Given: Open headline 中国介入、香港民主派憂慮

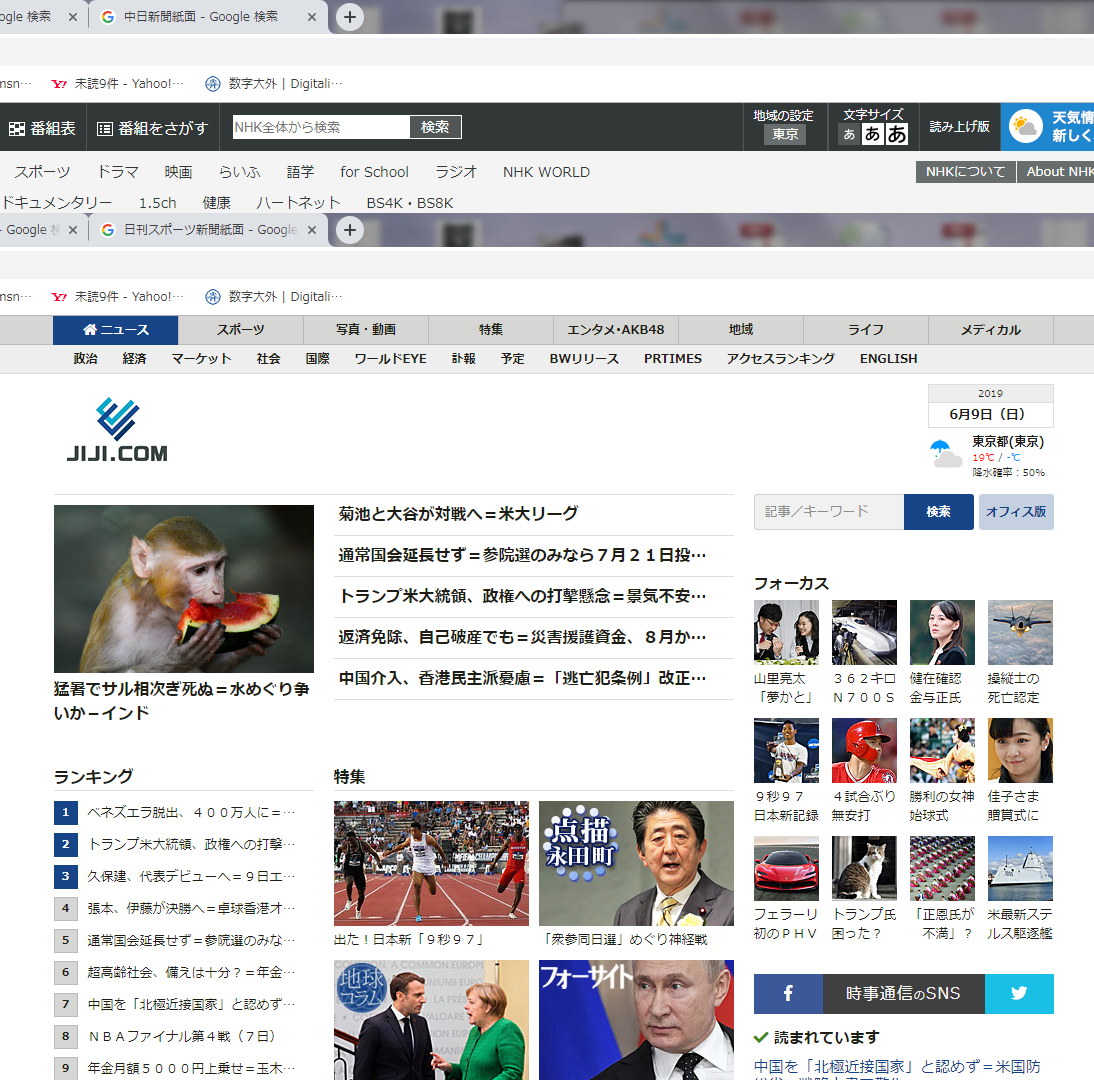Looking at the screenshot, I should pos(523,678).
